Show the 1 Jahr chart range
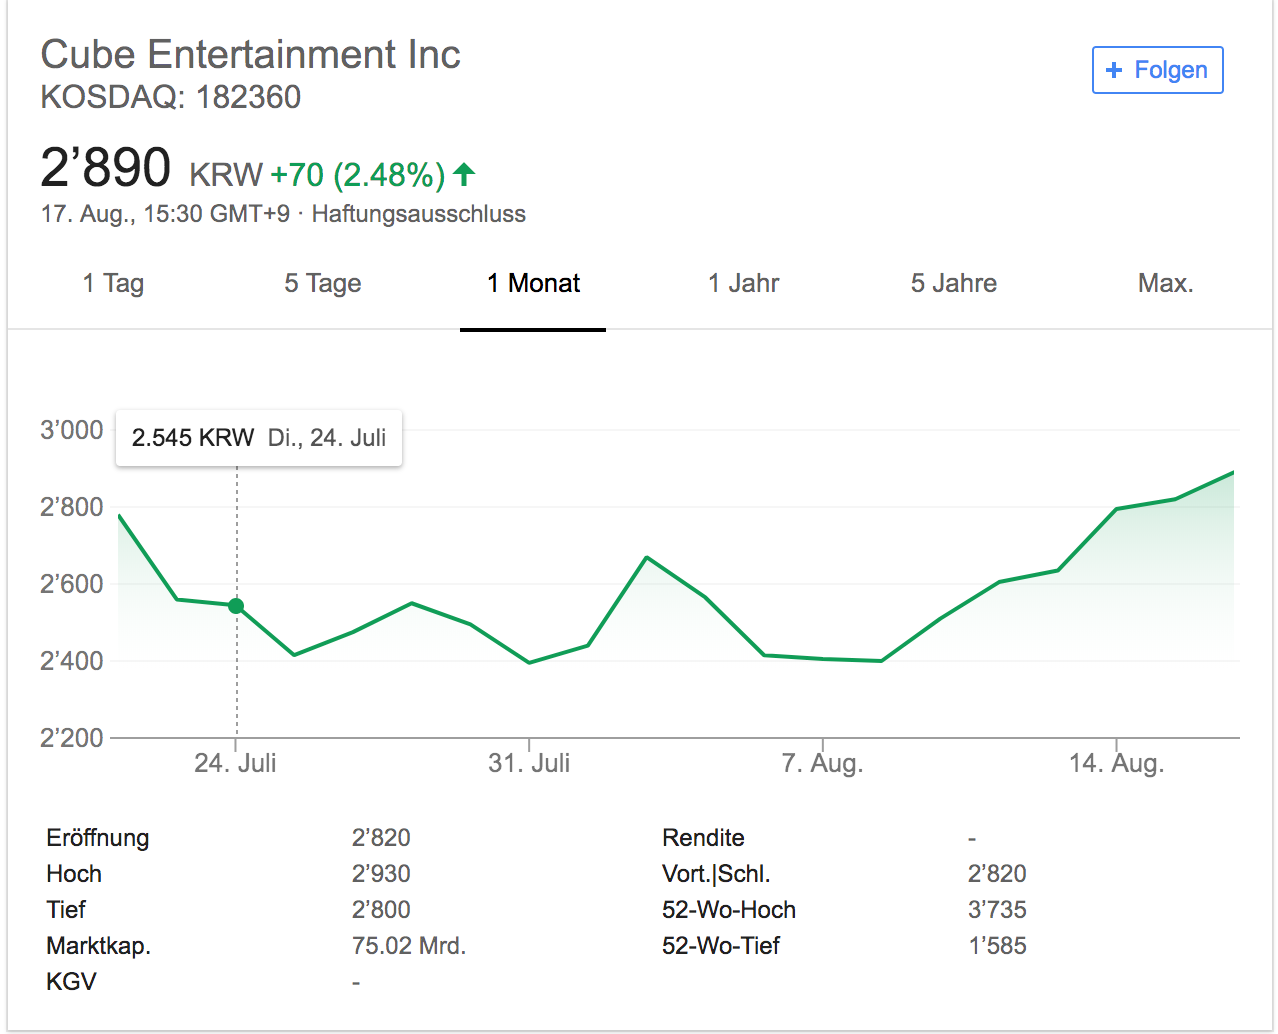Screen dimensions: 1278x1034 coord(743,284)
